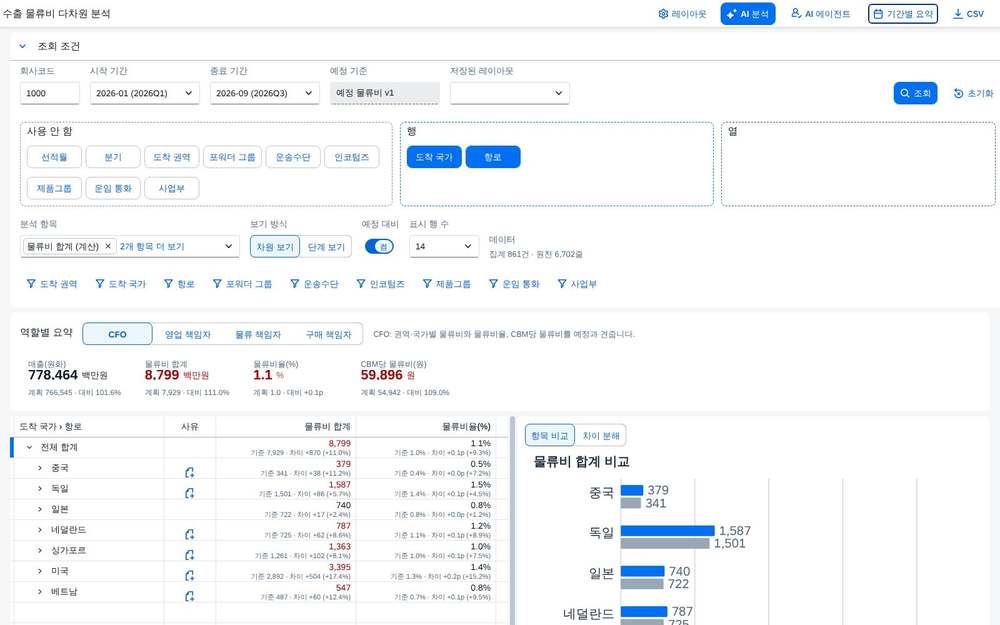Open the 사유 icon for 중국
Viewport: 1000px width, 625px height.
[189, 473]
